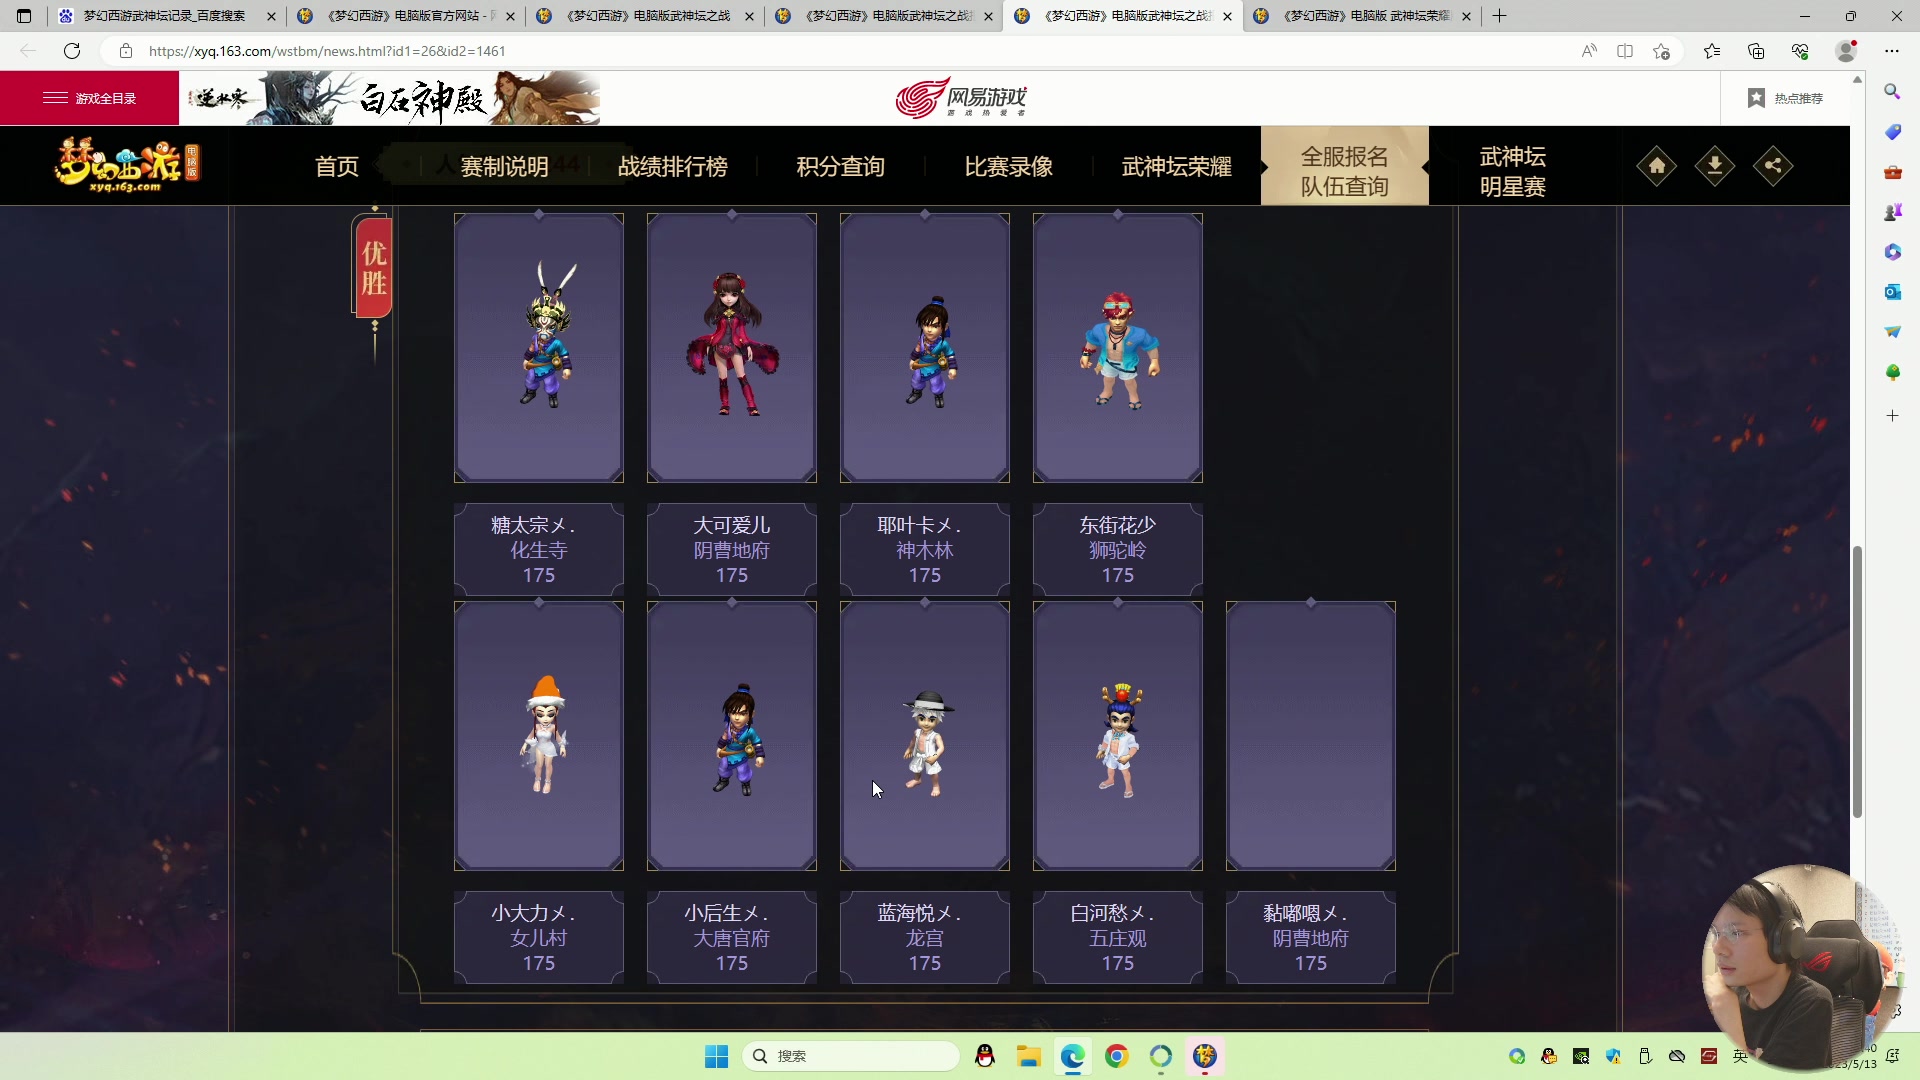
Task: Go to 首页 in site navigation
Action: pos(337,166)
